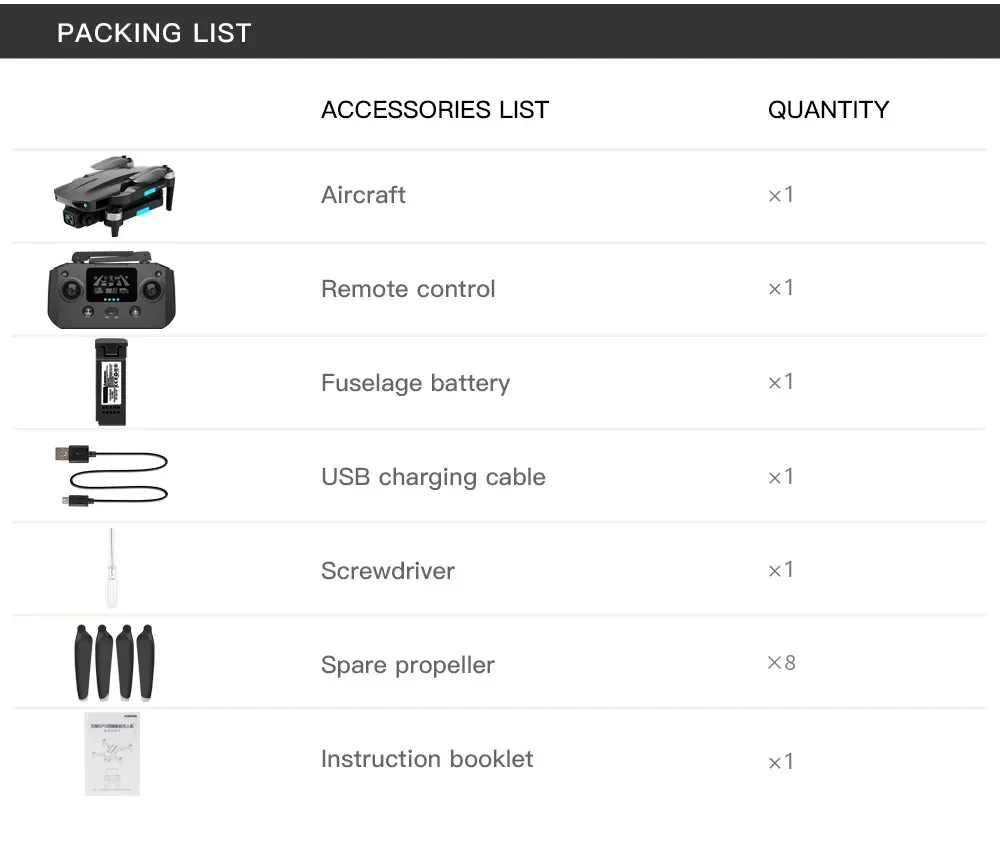Image resolution: width=1000 pixels, height=853 pixels.
Task: Select the remote control picture
Action: pos(112,291)
